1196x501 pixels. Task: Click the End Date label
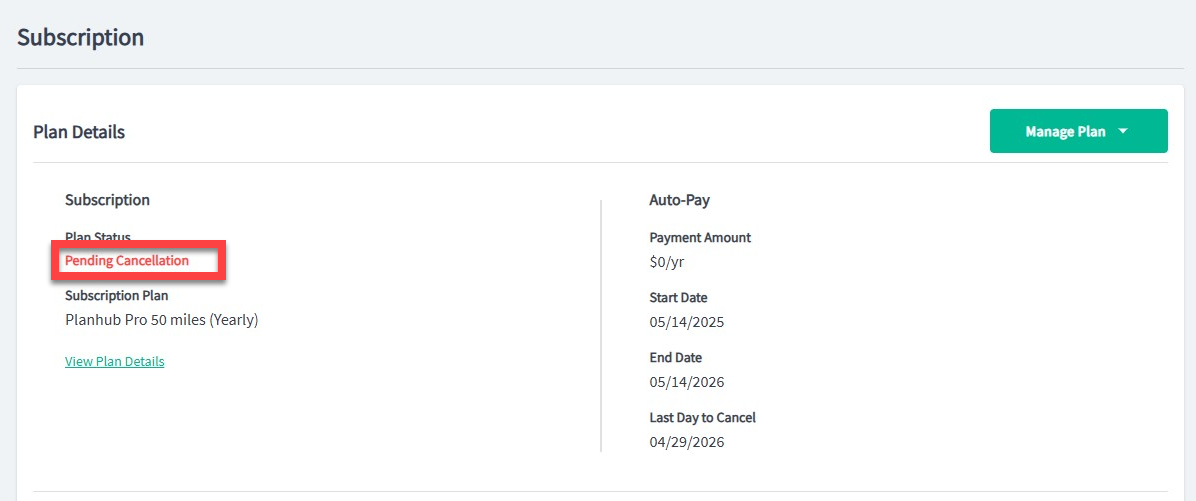click(x=676, y=357)
